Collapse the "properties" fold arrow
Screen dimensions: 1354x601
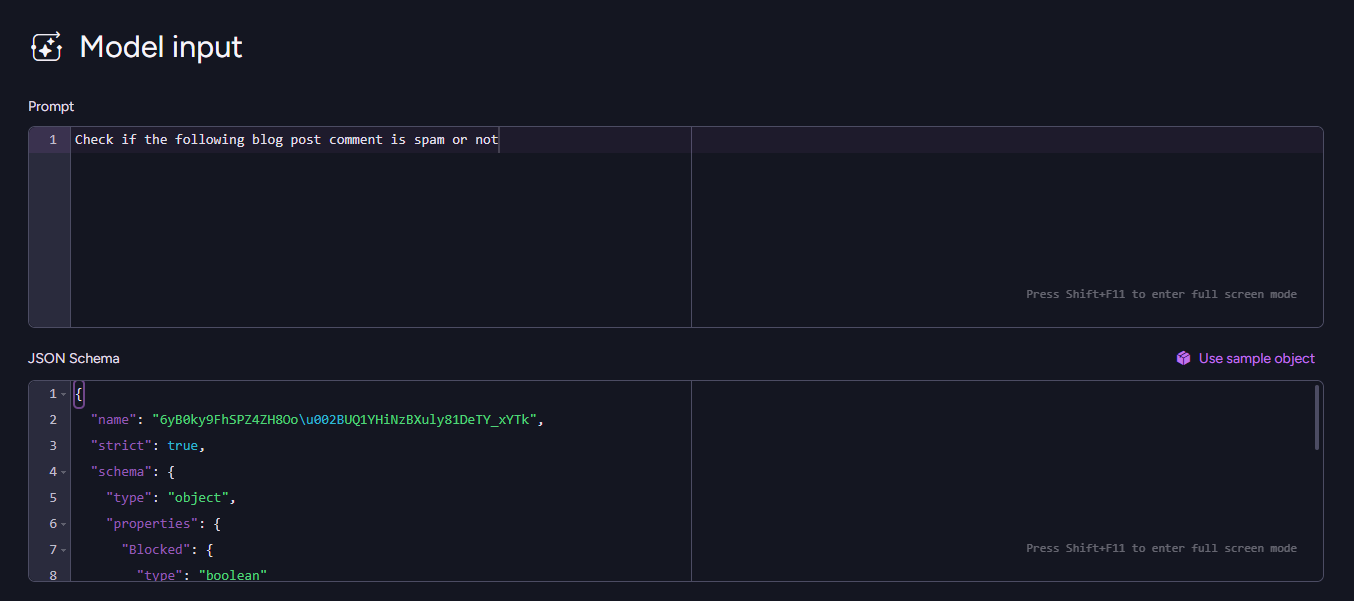(63, 524)
